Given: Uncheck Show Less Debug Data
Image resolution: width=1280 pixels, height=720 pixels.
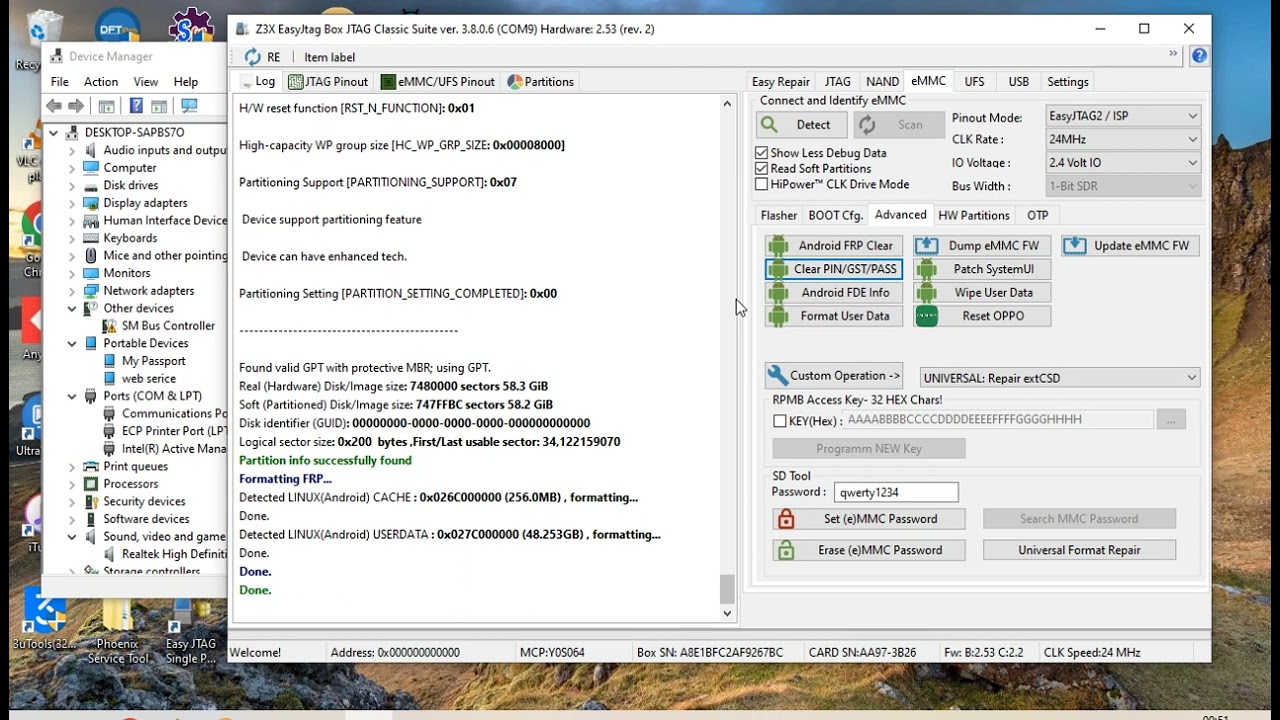Looking at the screenshot, I should point(762,153).
